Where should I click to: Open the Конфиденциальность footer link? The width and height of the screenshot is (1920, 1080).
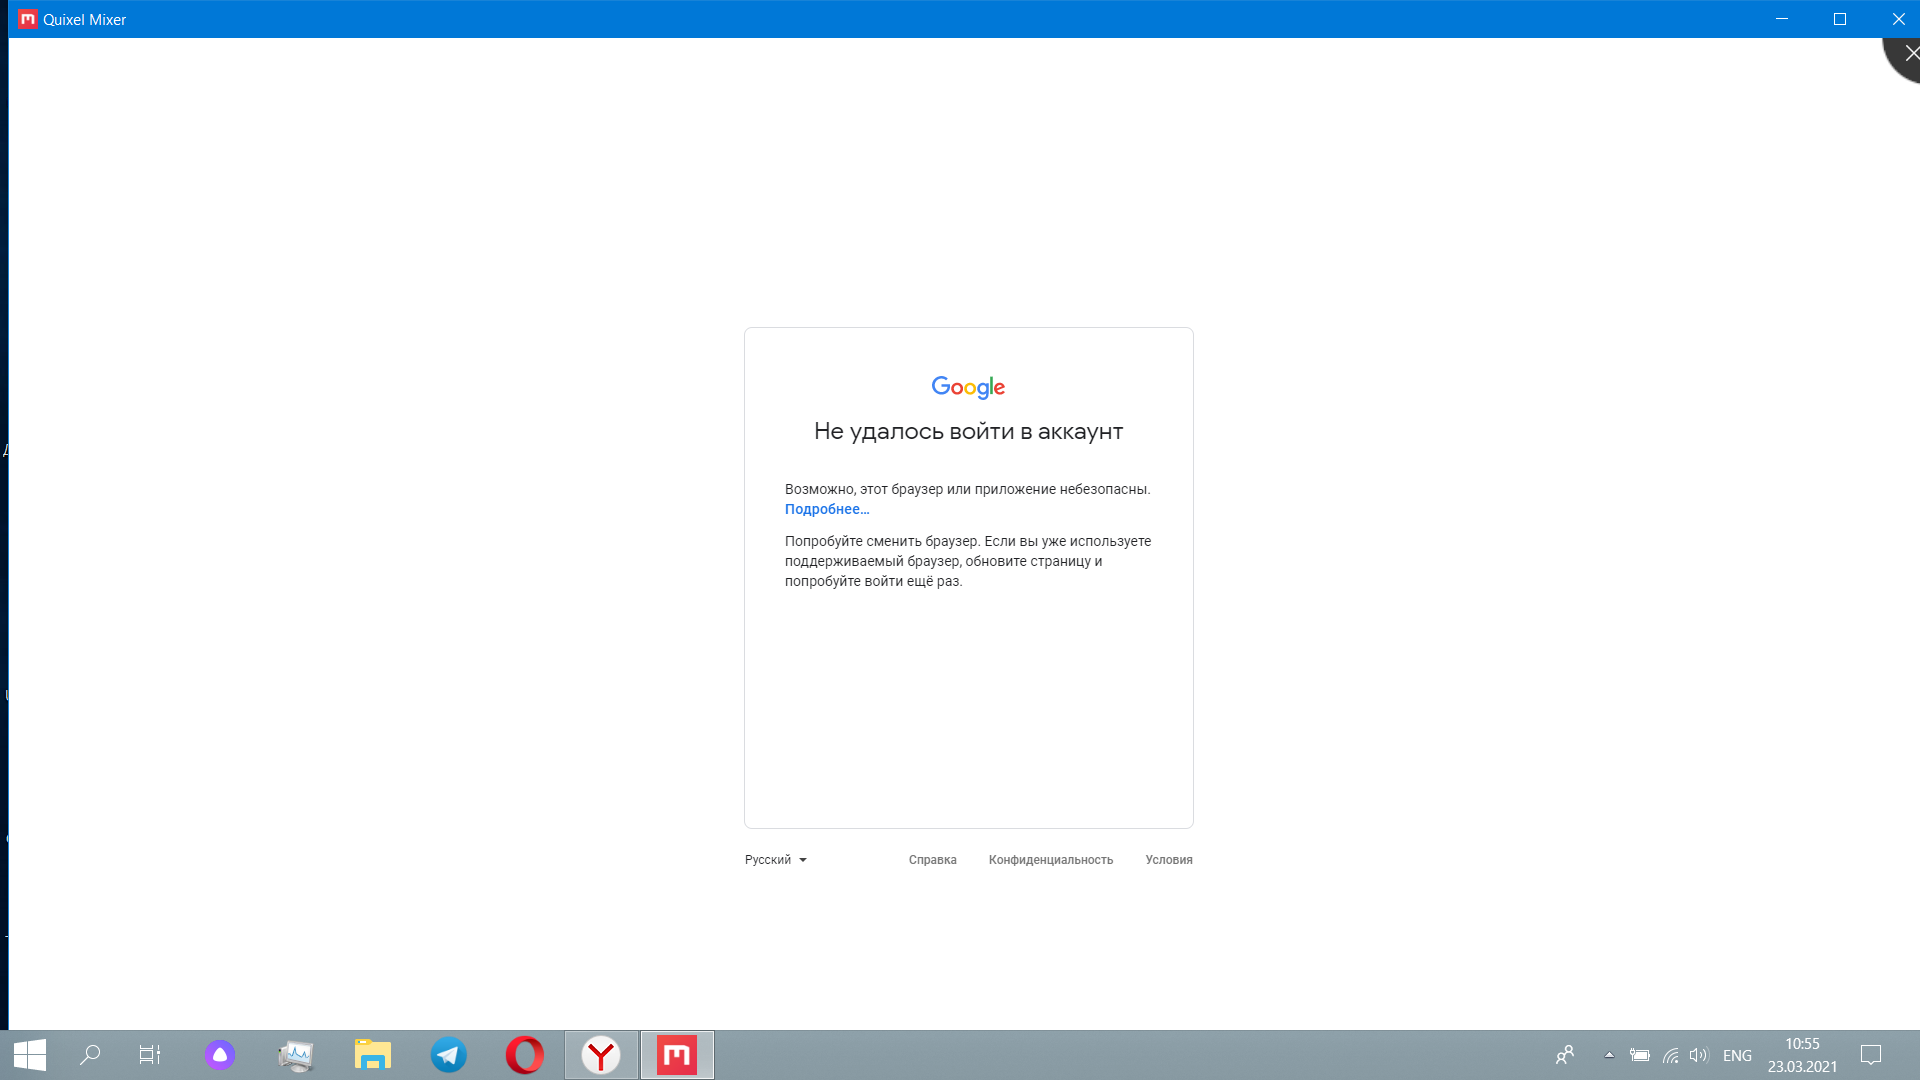pyautogui.click(x=1050, y=860)
